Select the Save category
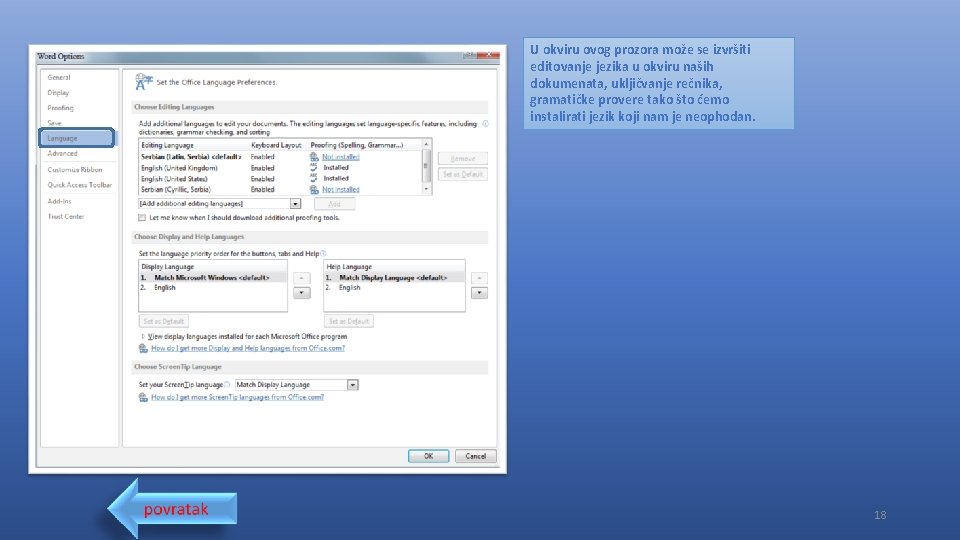This screenshot has width=960, height=540. point(54,123)
